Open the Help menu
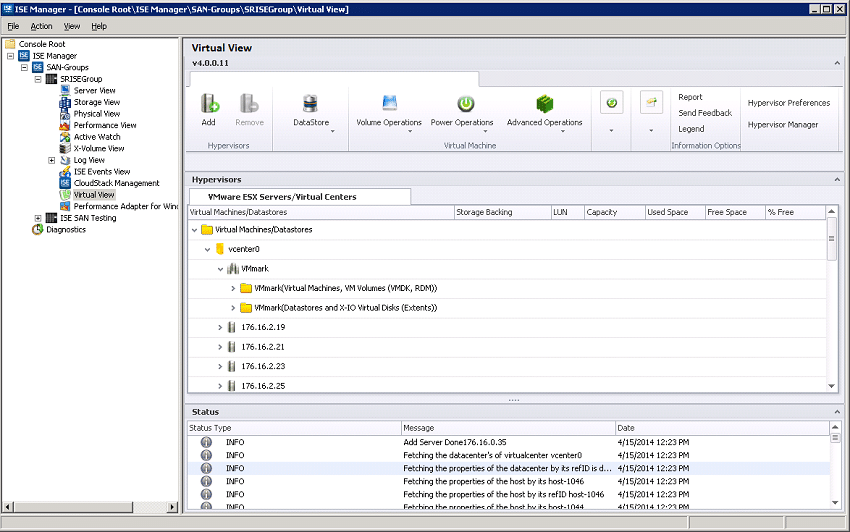This screenshot has height=532, width=850. pyautogui.click(x=99, y=26)
